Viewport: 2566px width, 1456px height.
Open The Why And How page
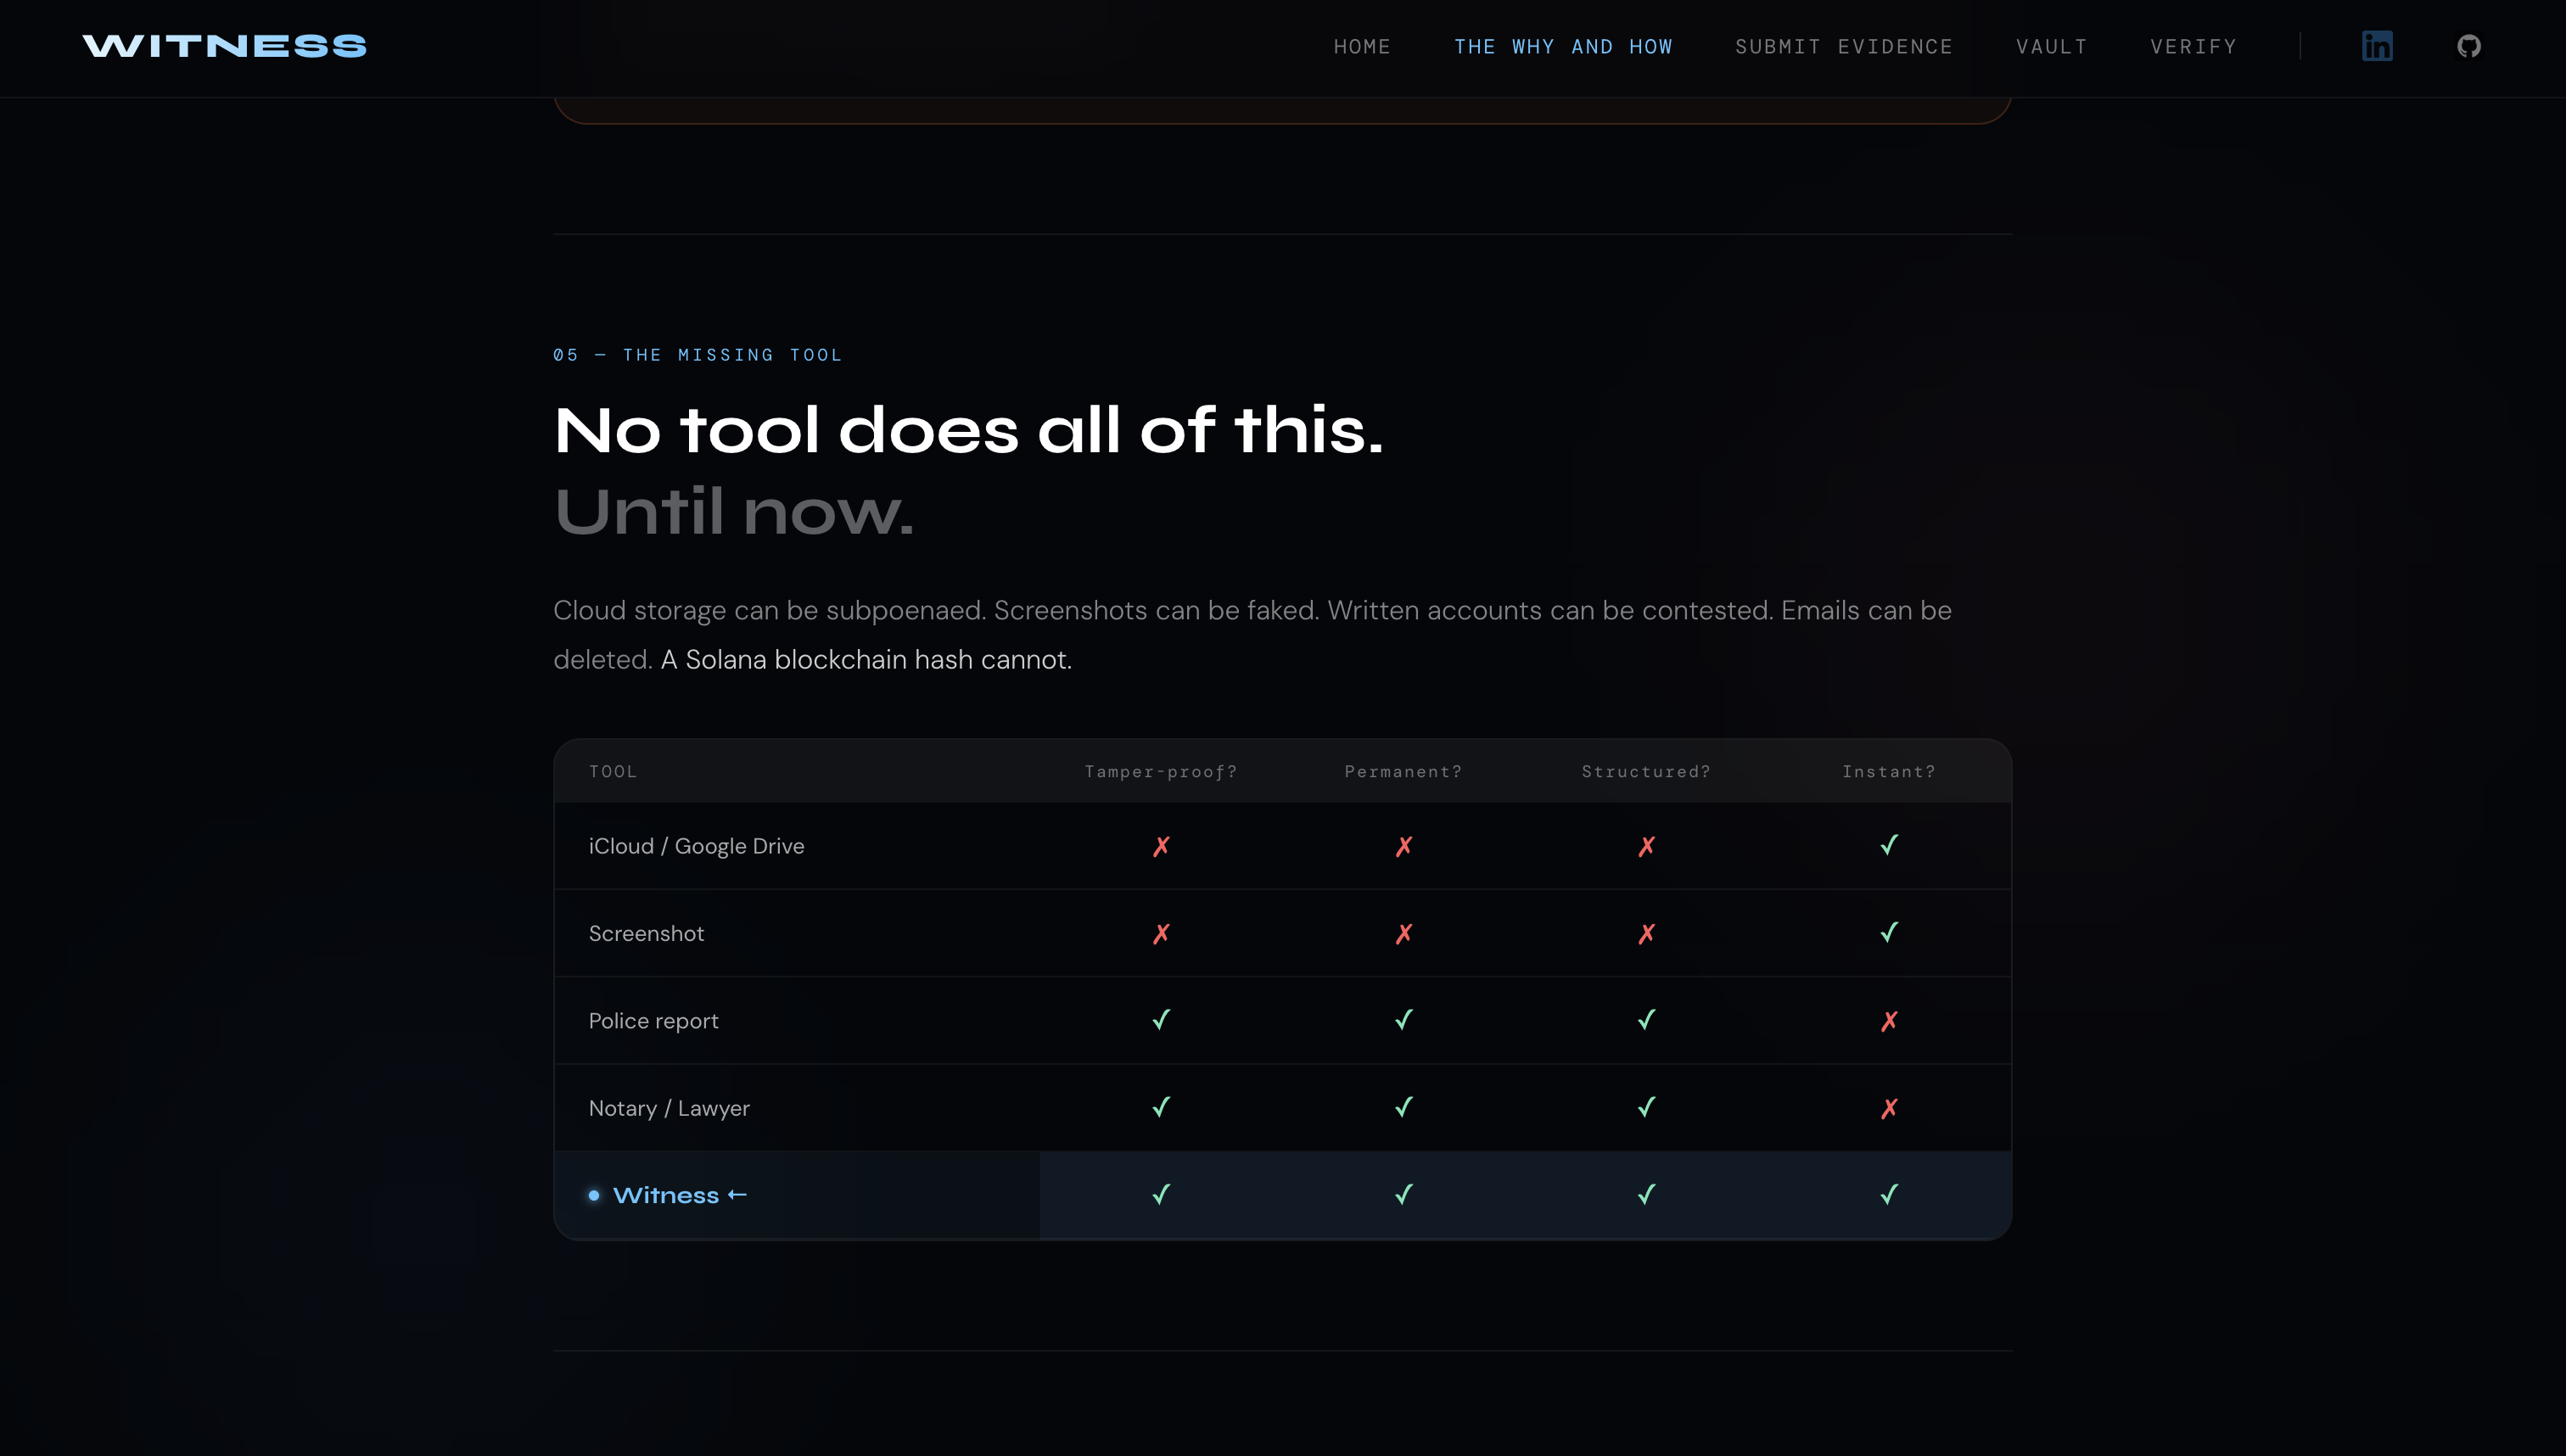[1563, 47]
